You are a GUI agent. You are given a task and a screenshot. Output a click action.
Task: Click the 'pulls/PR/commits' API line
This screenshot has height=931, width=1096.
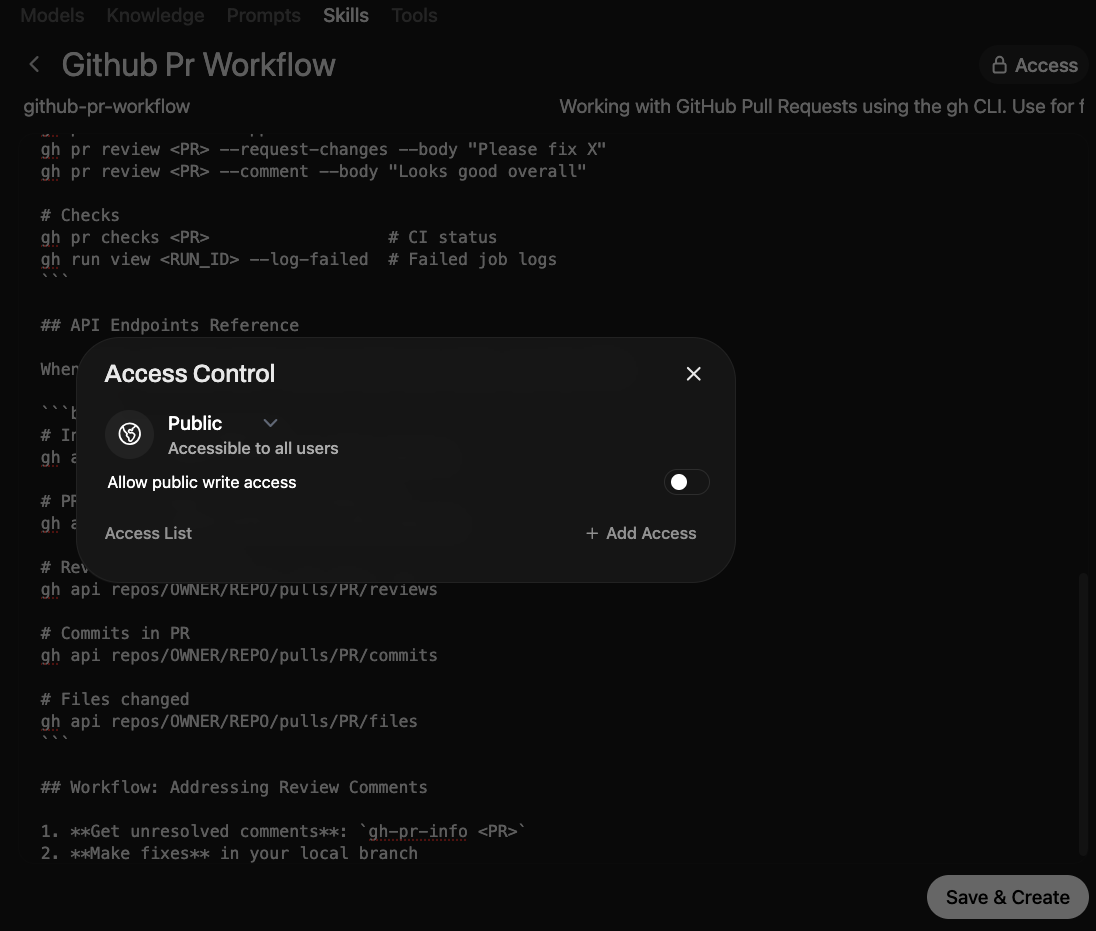(239, 656)
